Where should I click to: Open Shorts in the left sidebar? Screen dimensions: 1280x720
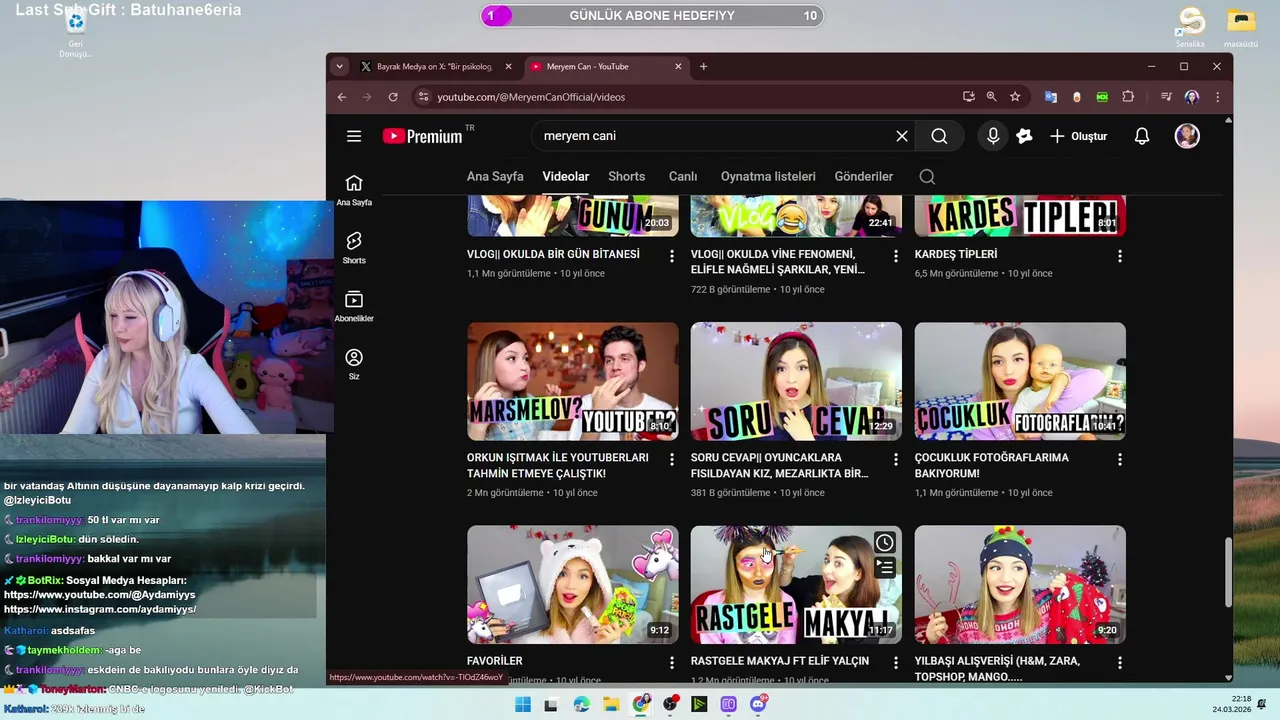(x=354, y=248)
